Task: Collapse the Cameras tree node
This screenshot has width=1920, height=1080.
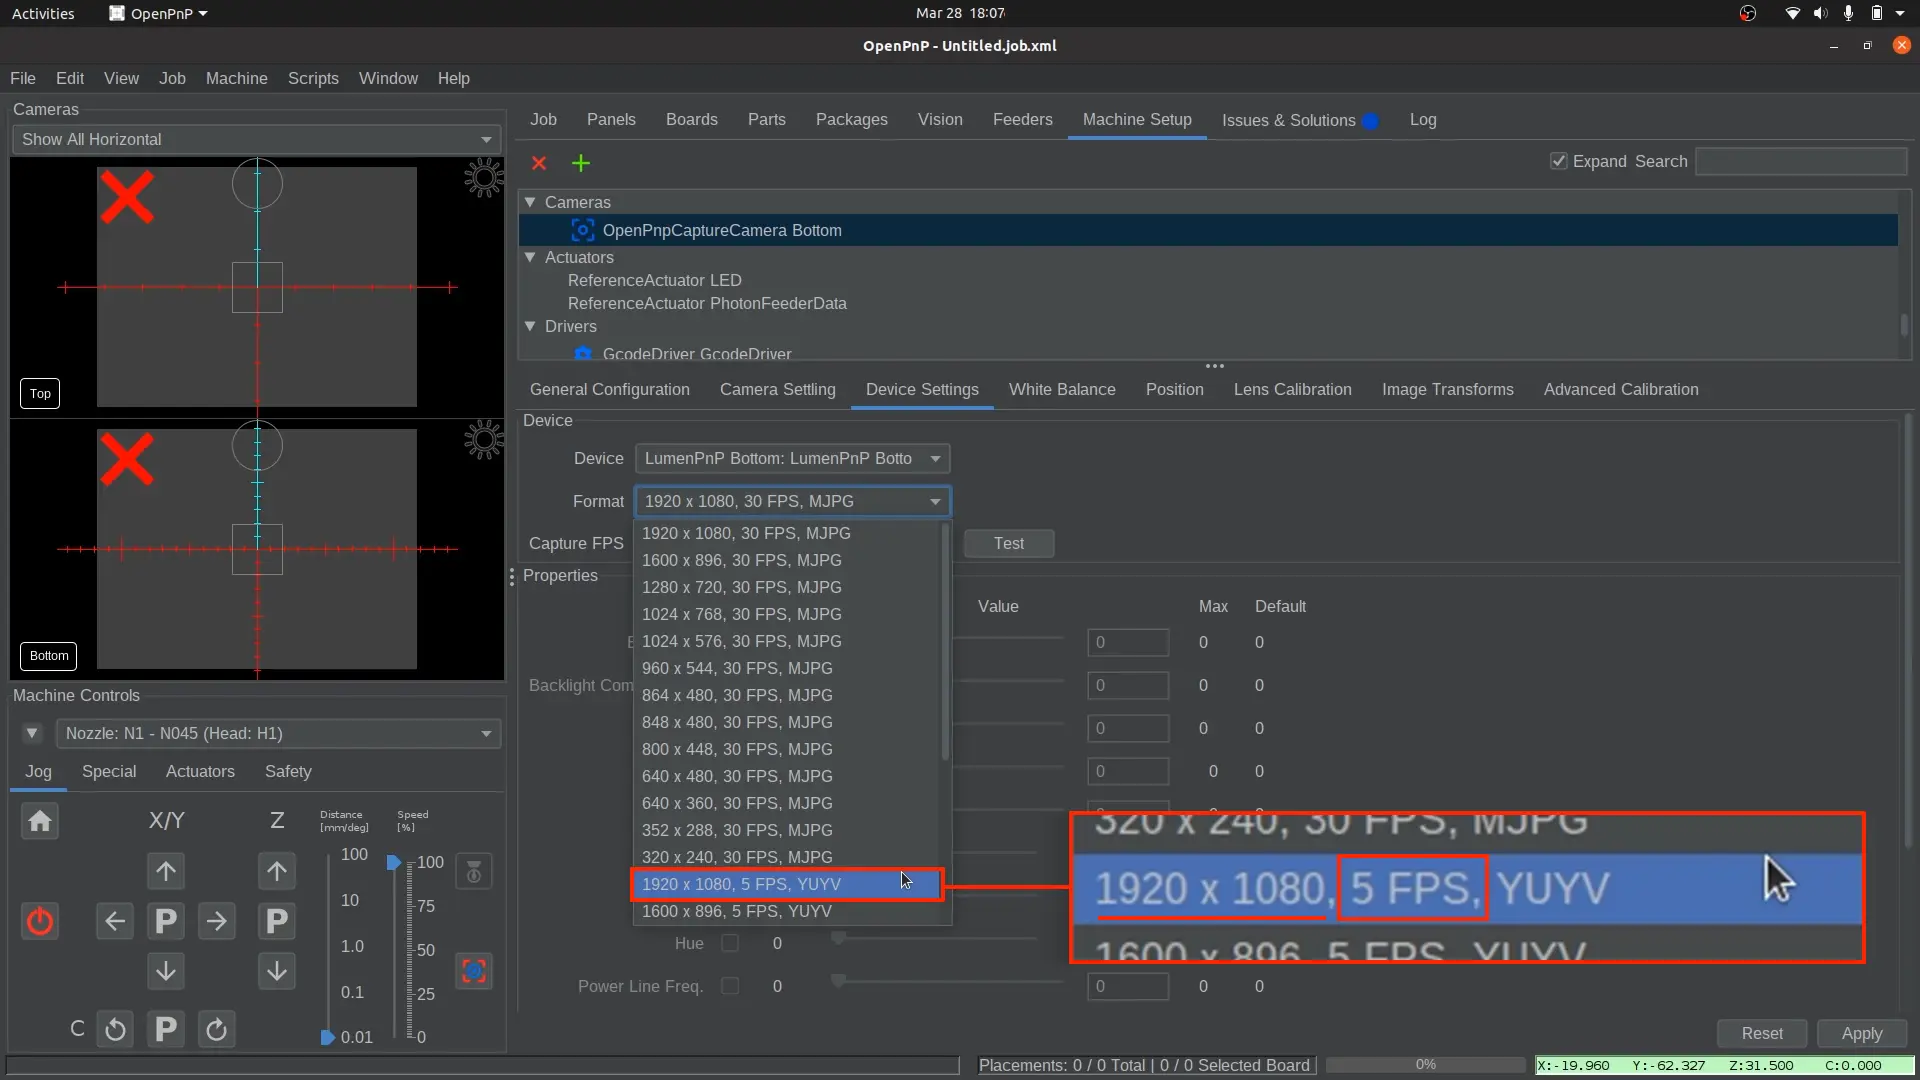Action: tap(530, 202)
